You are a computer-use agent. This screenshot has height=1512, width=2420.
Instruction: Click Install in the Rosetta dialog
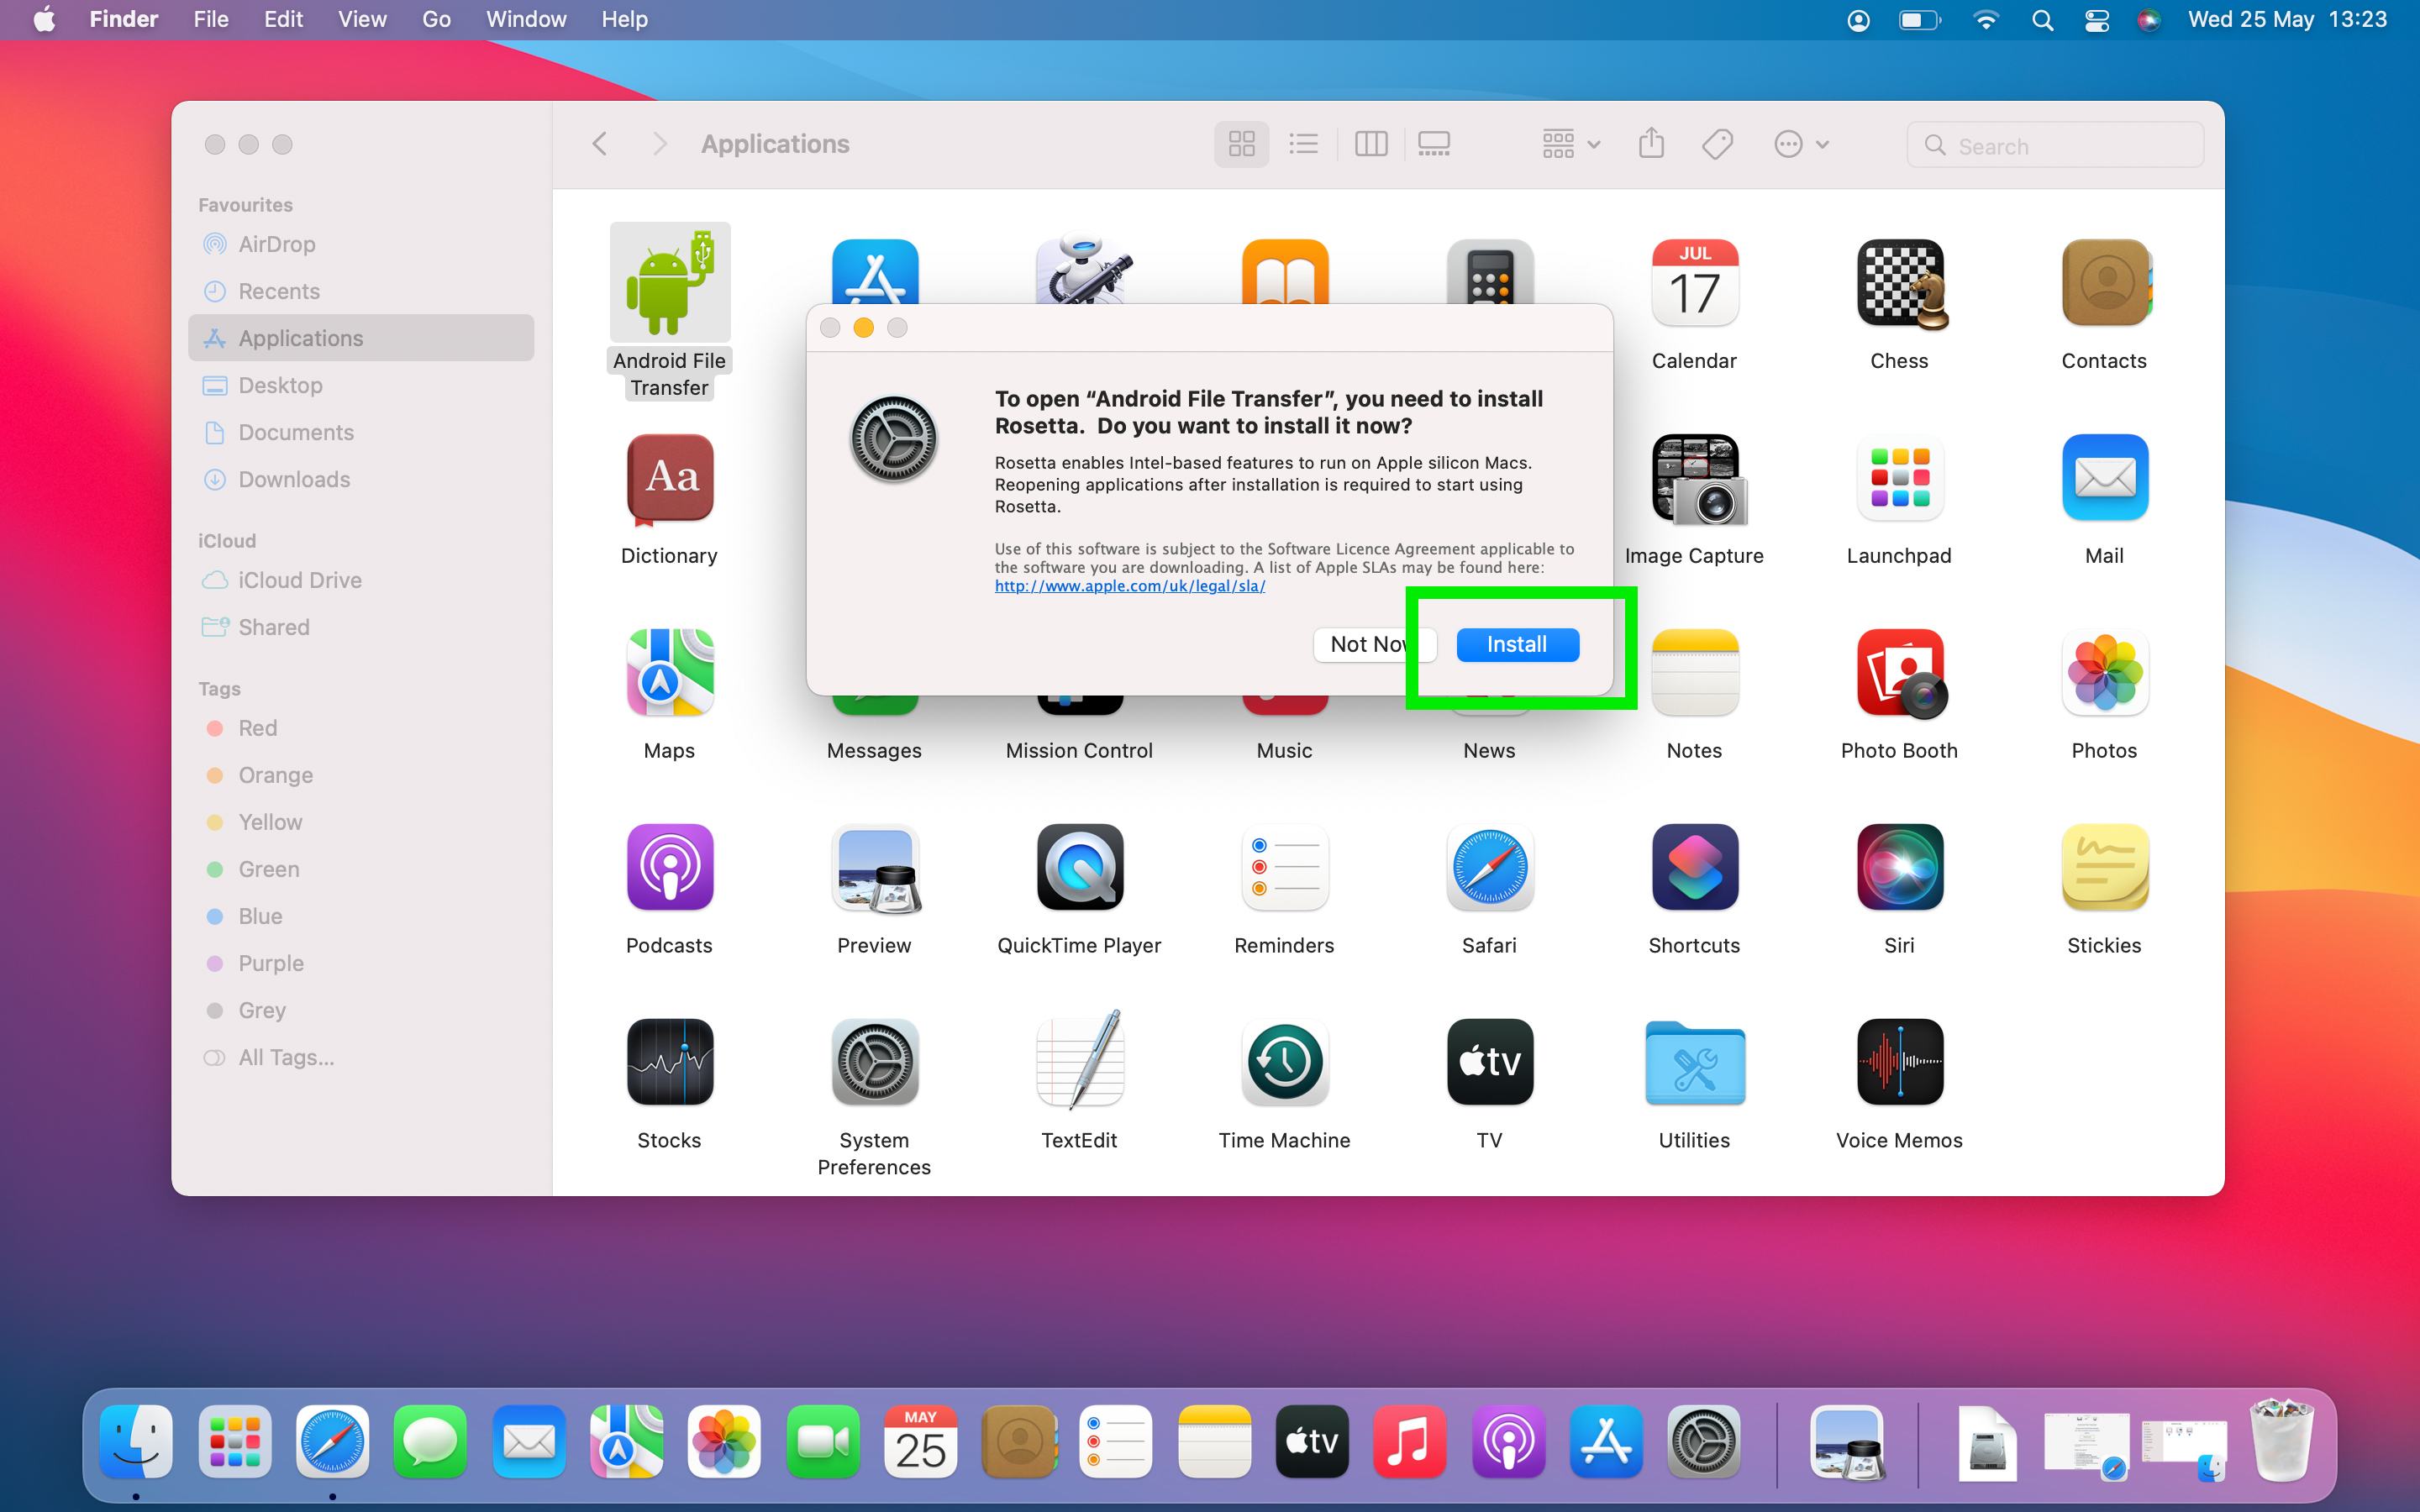click(1517, 645)
